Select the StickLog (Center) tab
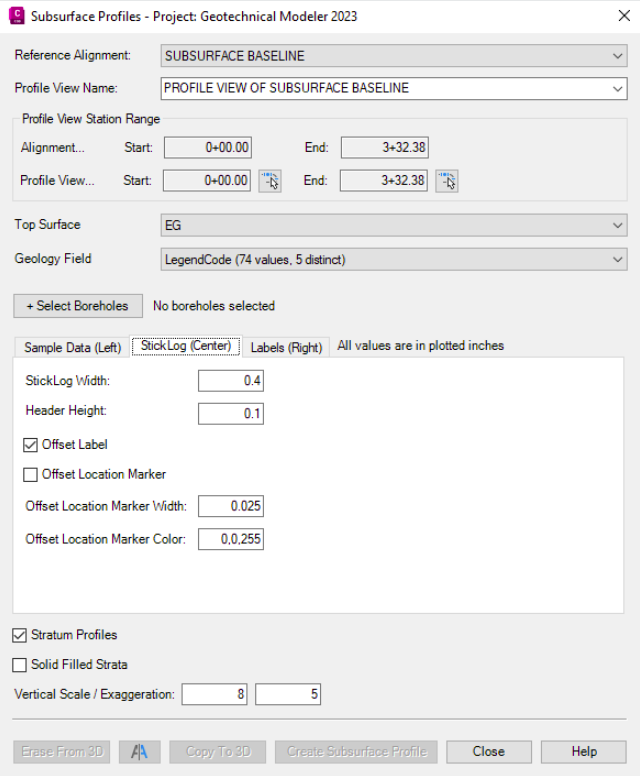This screenshot has width=640, height=776. click(x=186, y=345)
